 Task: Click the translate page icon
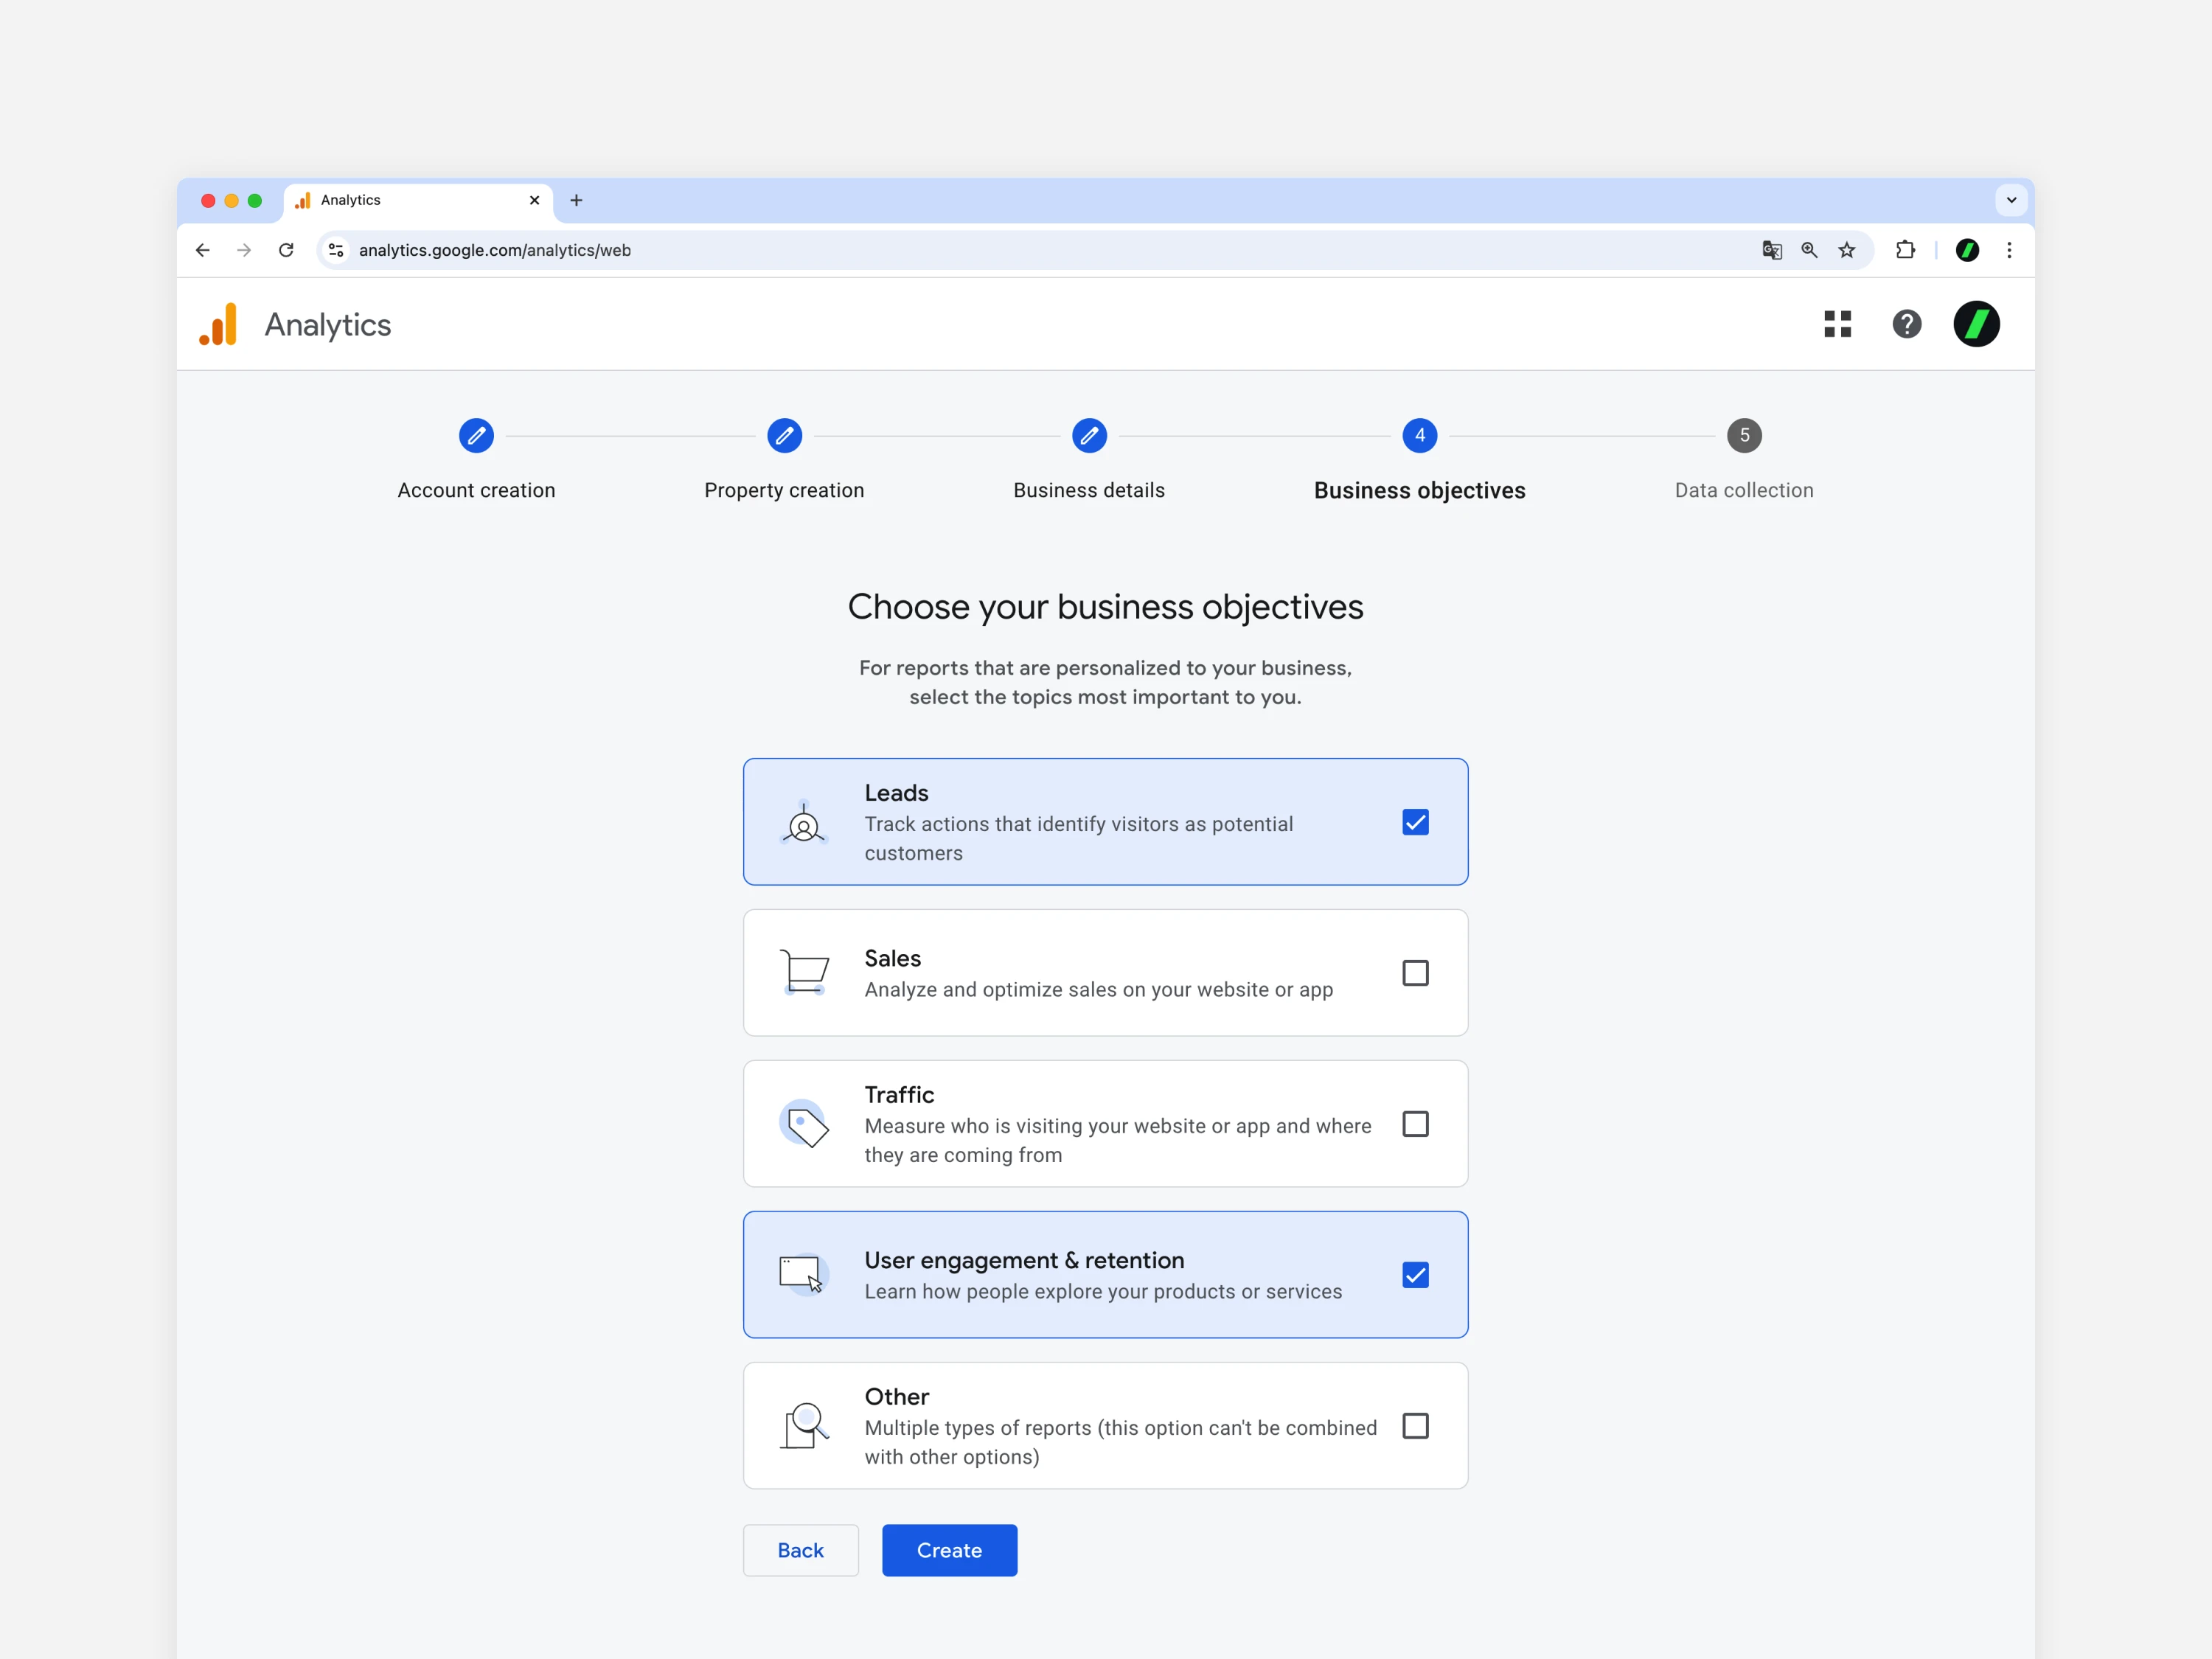pyautogui.click(x=1772, y=250)
